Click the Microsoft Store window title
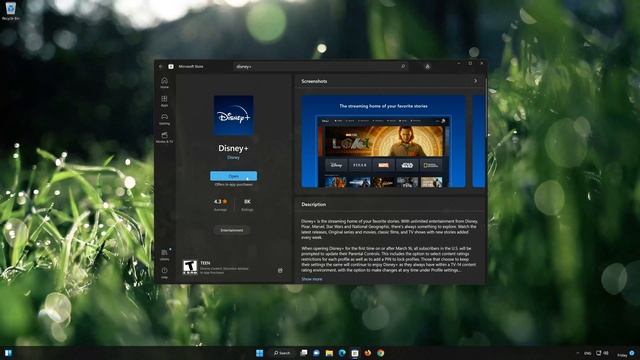Viewport: 640px width, 360px height. (191, 67)
